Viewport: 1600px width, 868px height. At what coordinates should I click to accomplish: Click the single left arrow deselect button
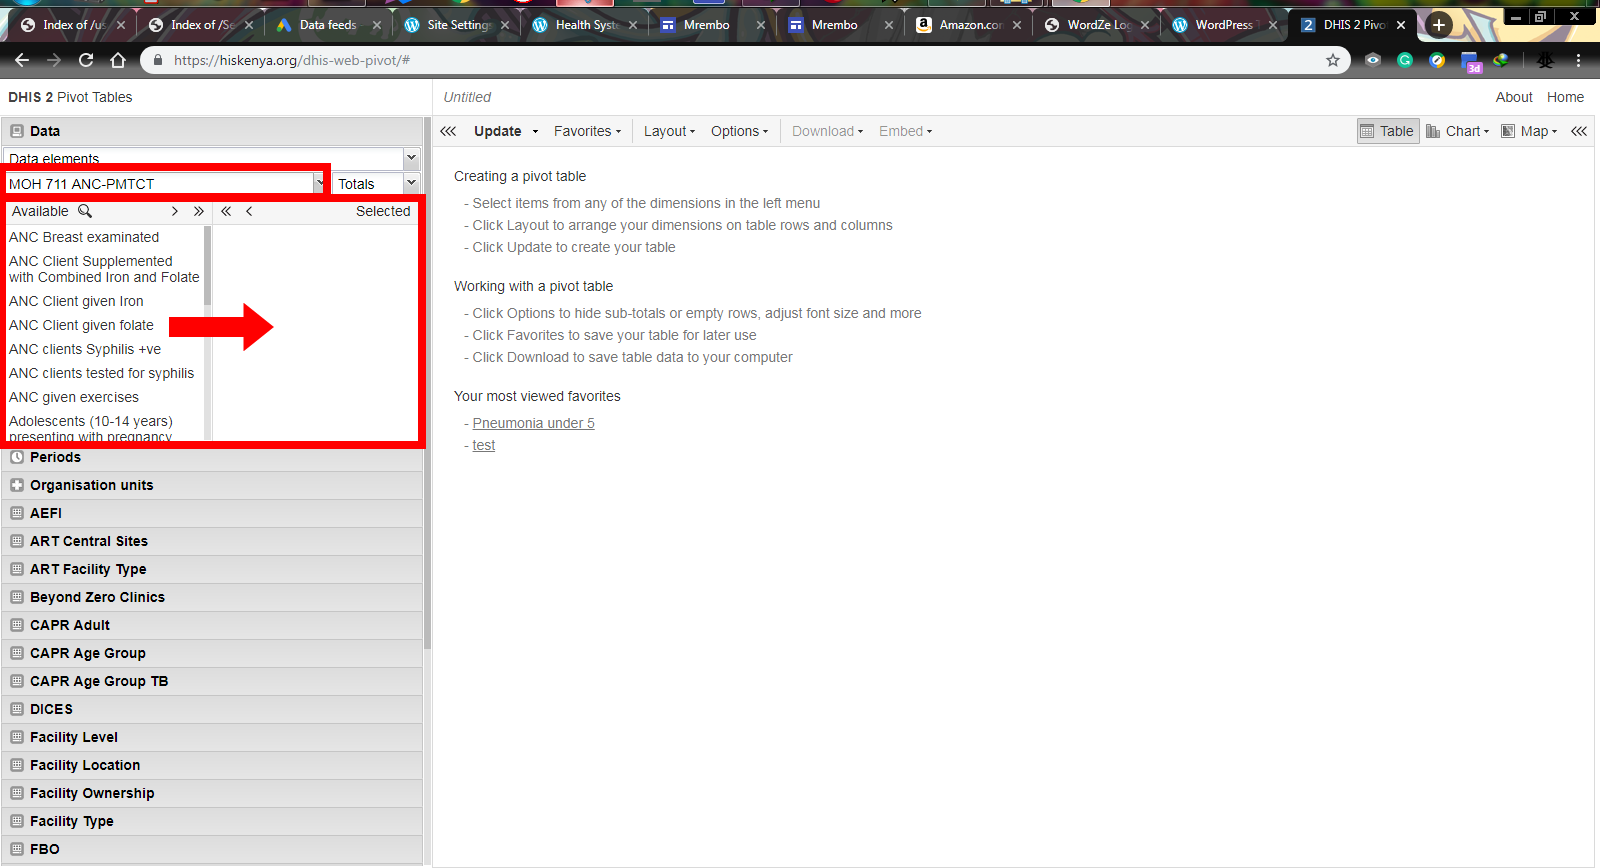(249, 211)
